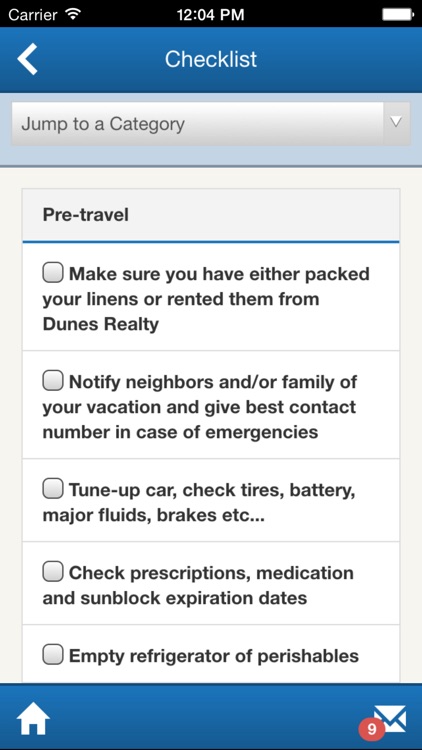Tap the 12:04 PM clock
Screen dimensions: 422x750
pos(211,14)
